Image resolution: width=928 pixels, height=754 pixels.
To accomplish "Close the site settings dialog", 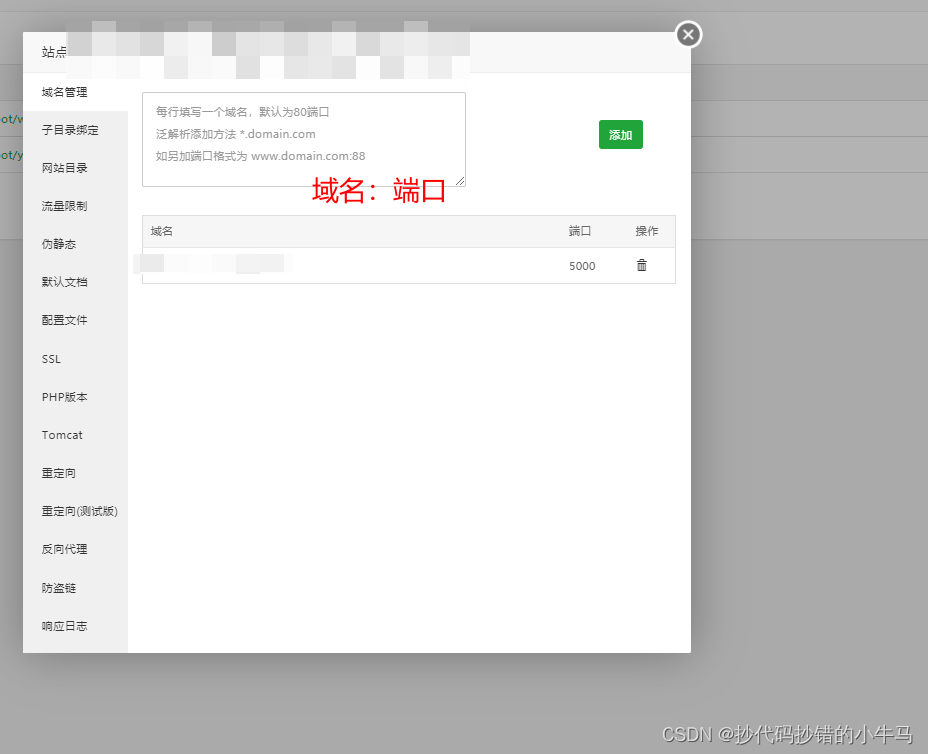I will (688, 35).
